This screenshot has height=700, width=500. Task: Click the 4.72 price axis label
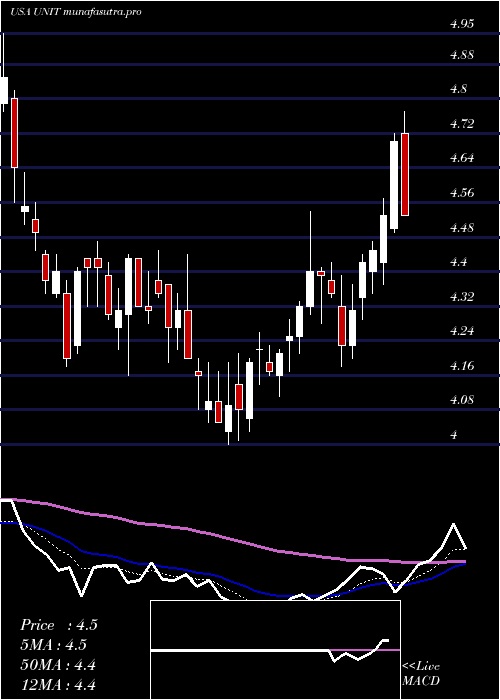tap(462, 124)
